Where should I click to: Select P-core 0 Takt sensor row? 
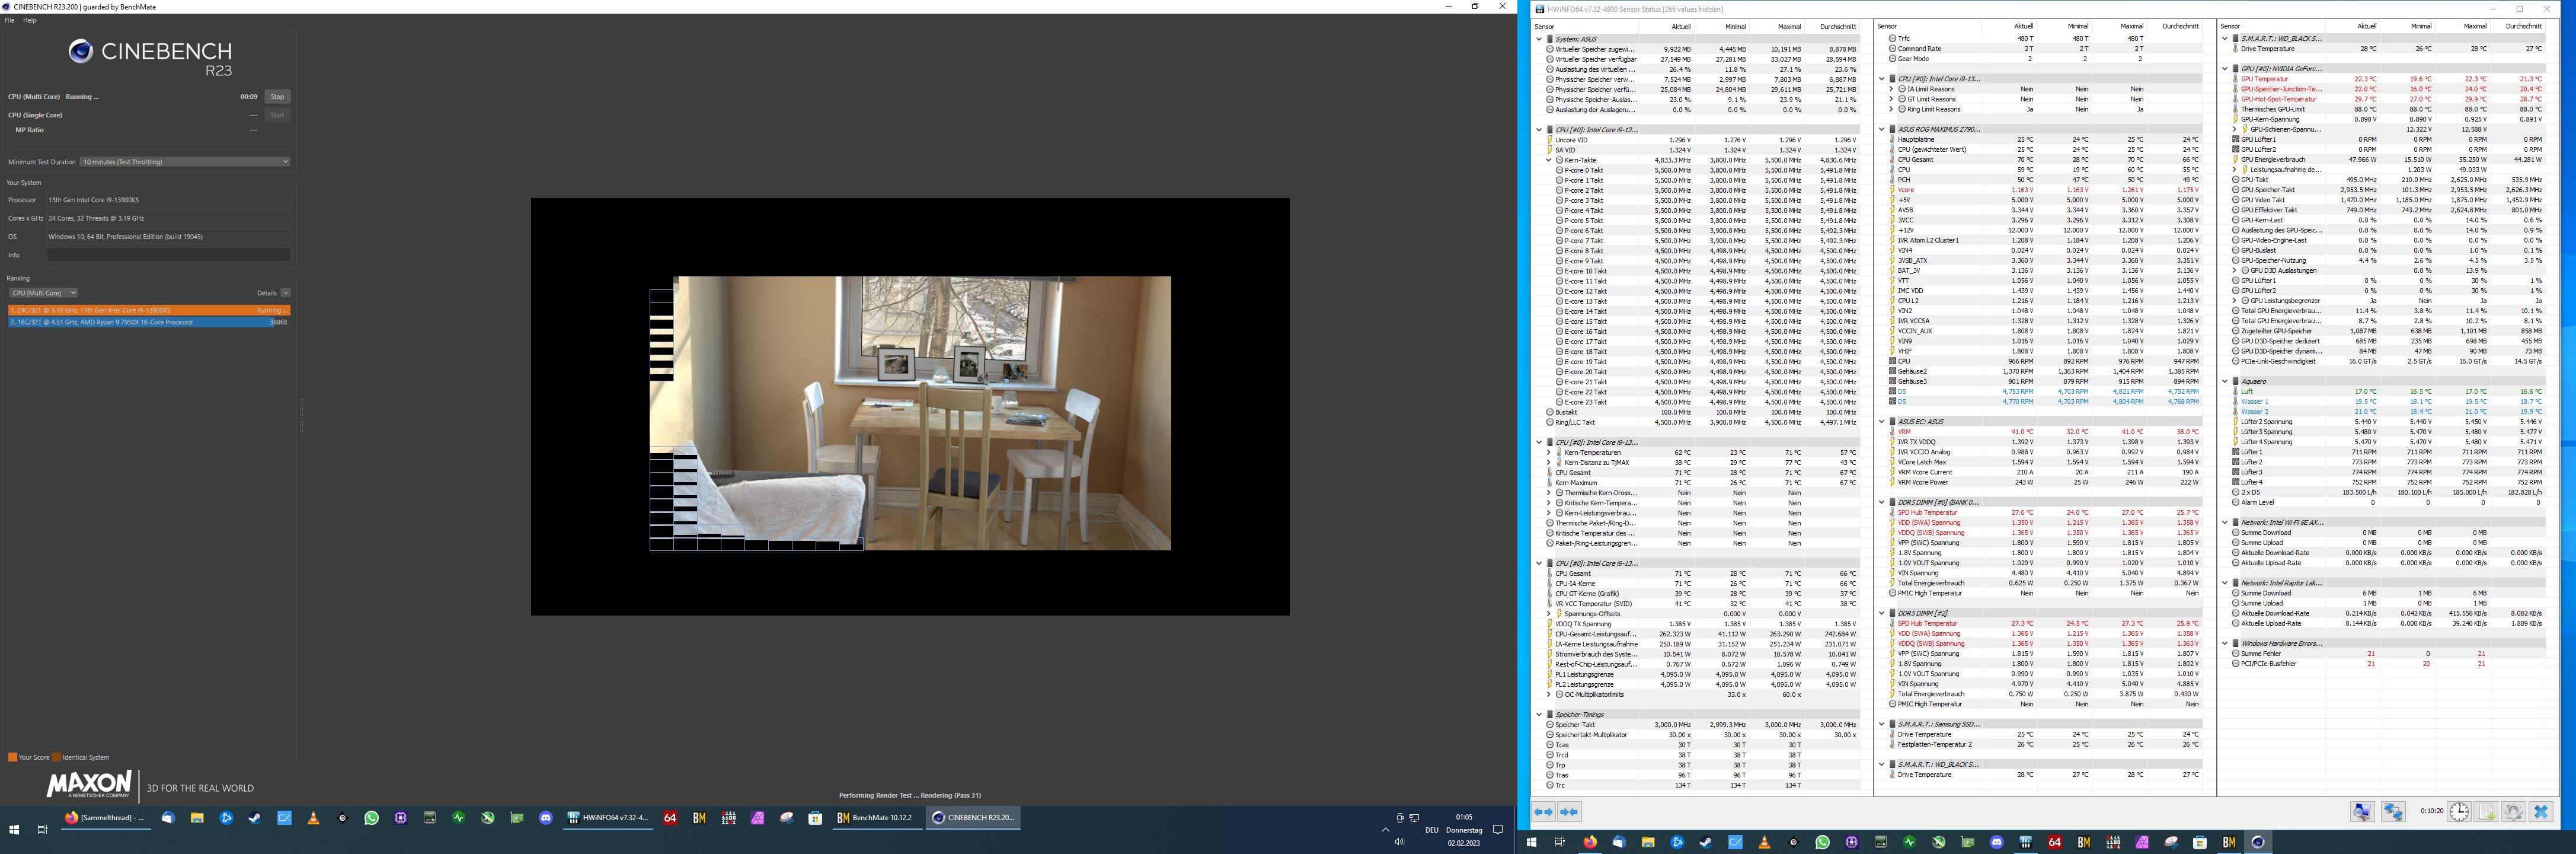click(x=1698, y=170)
